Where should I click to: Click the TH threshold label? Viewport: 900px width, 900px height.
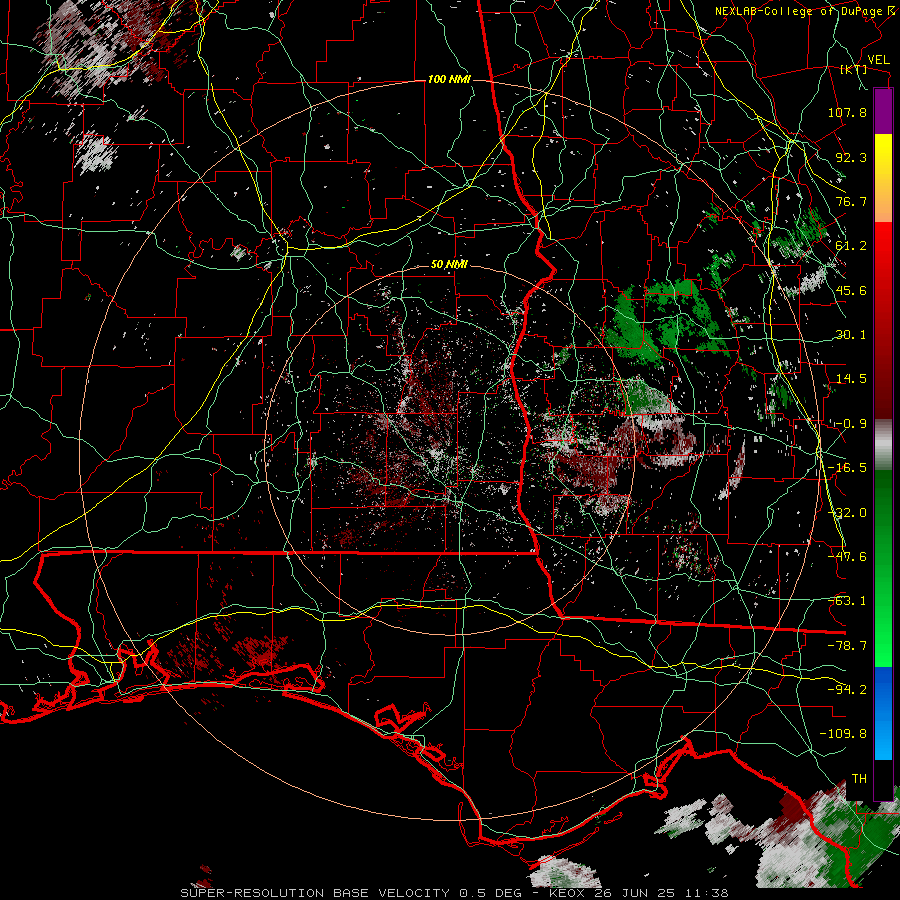(859, 779)
